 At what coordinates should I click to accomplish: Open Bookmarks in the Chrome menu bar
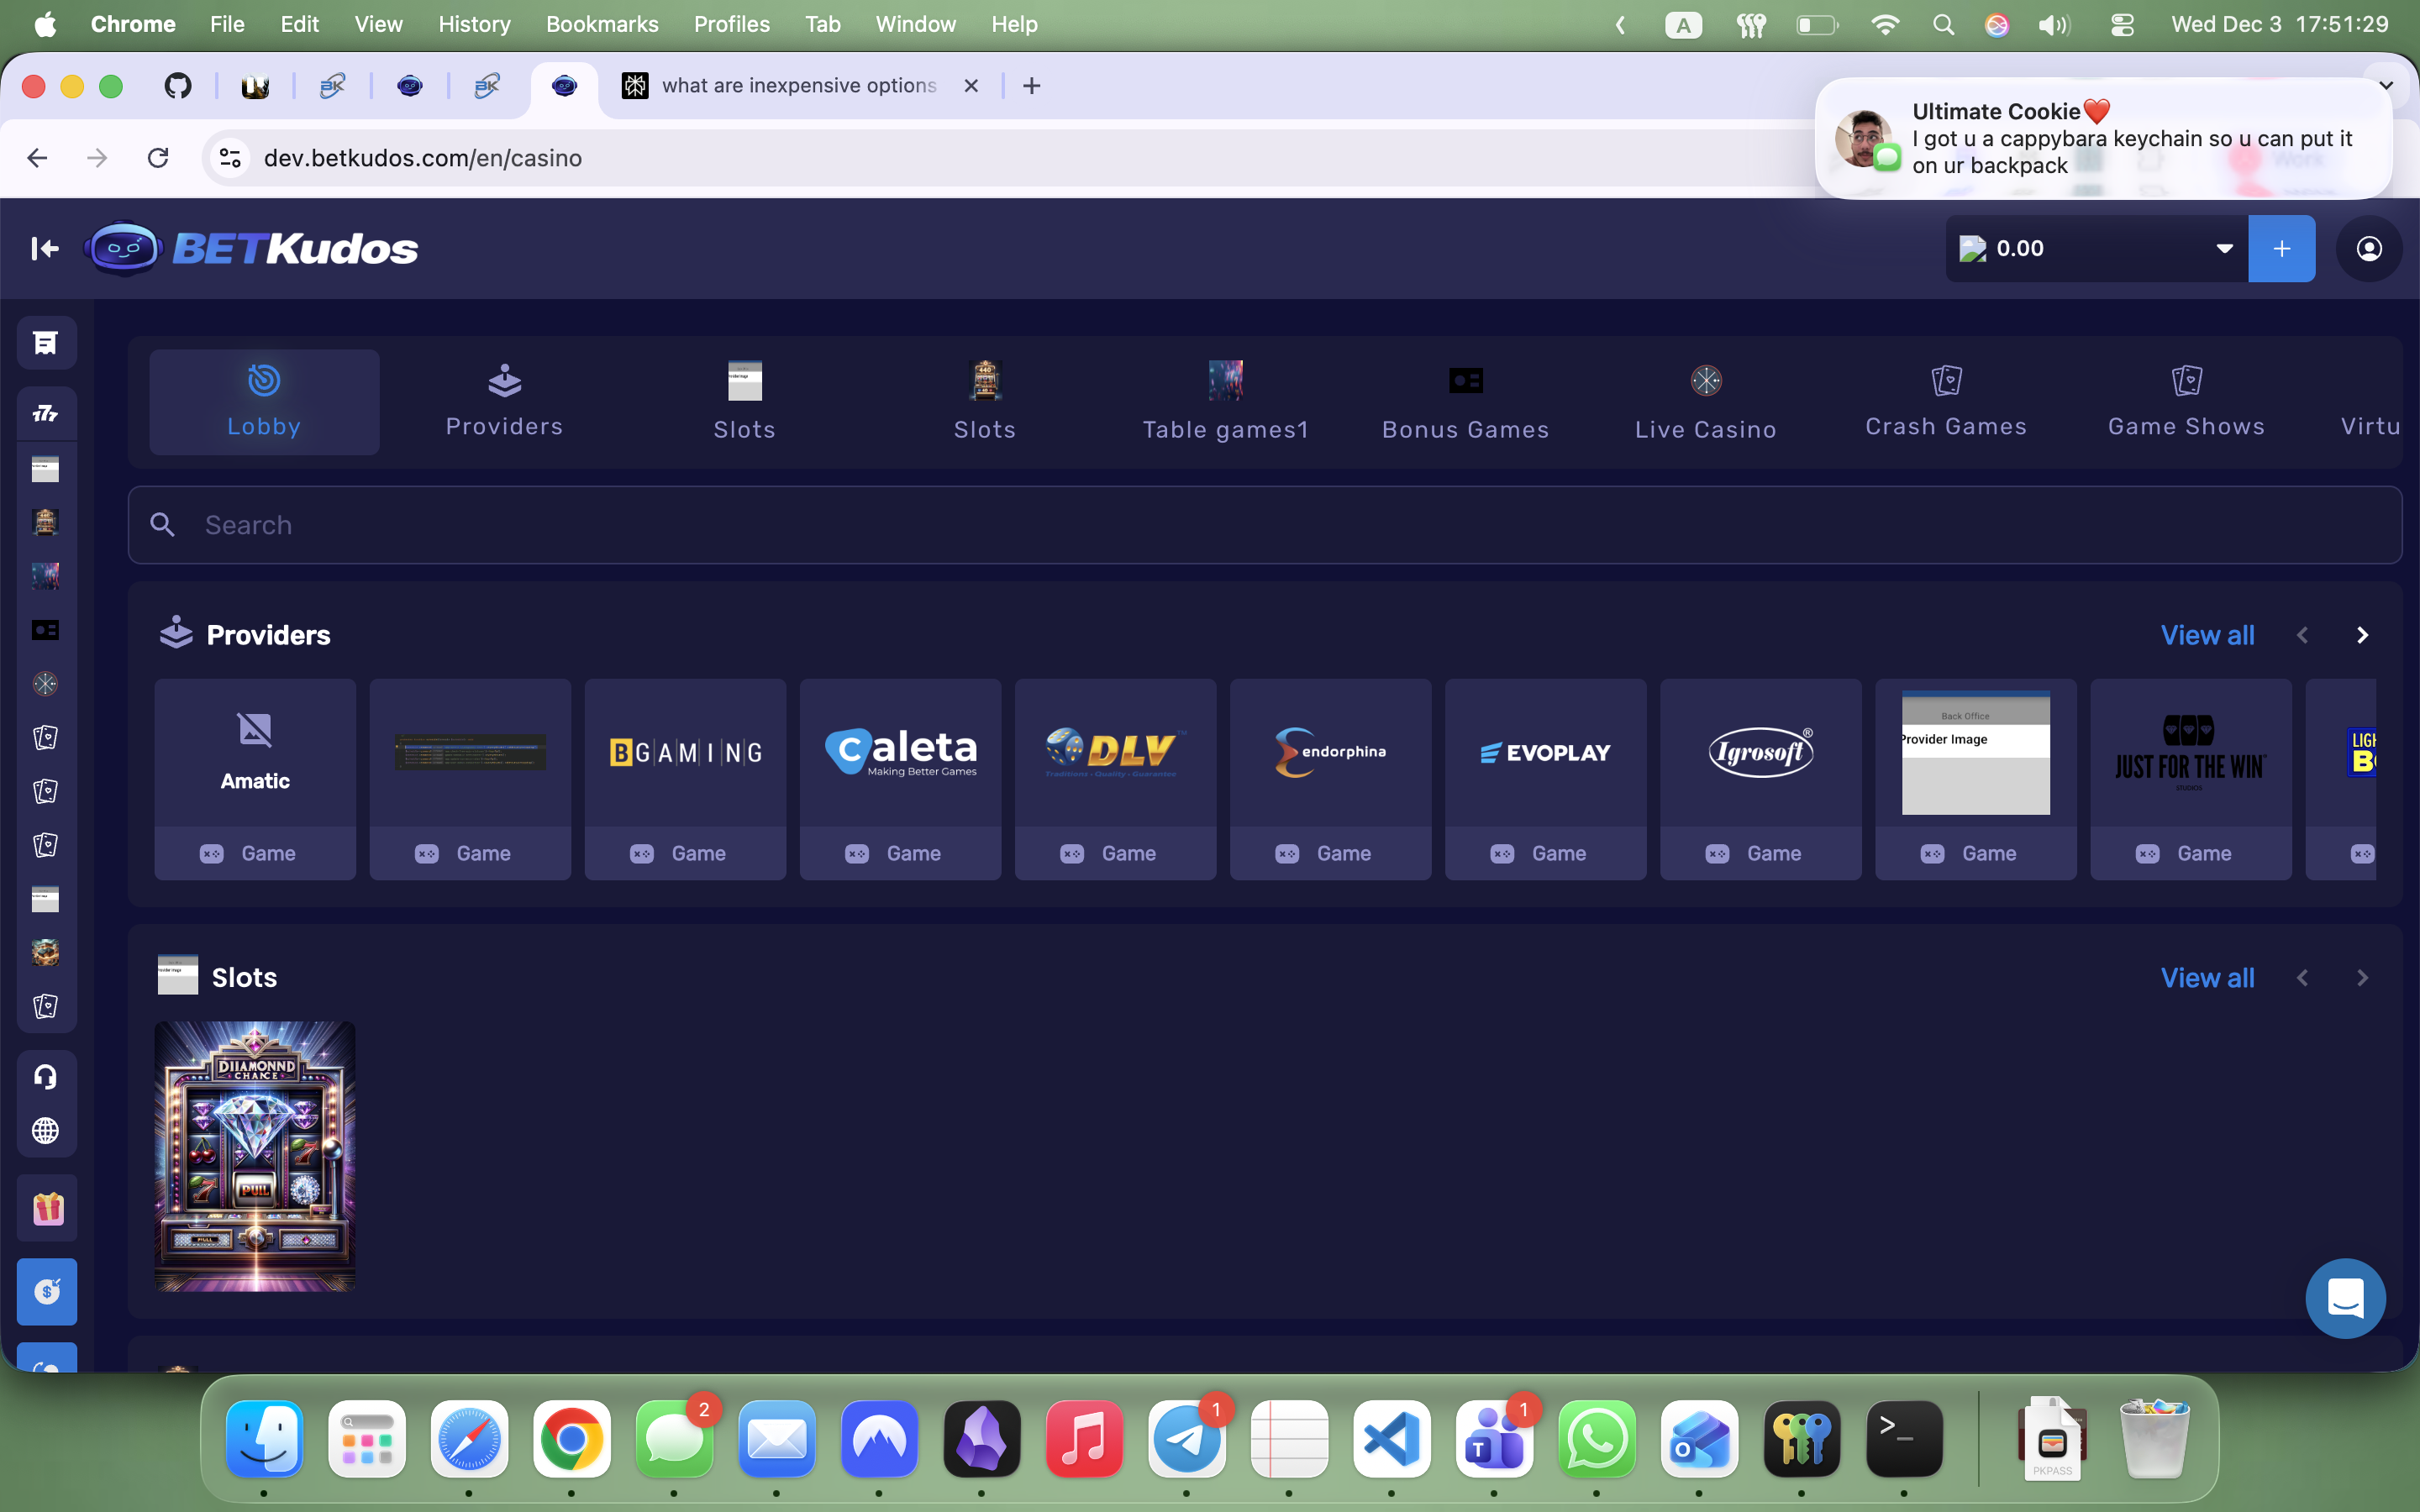(601, 24)
